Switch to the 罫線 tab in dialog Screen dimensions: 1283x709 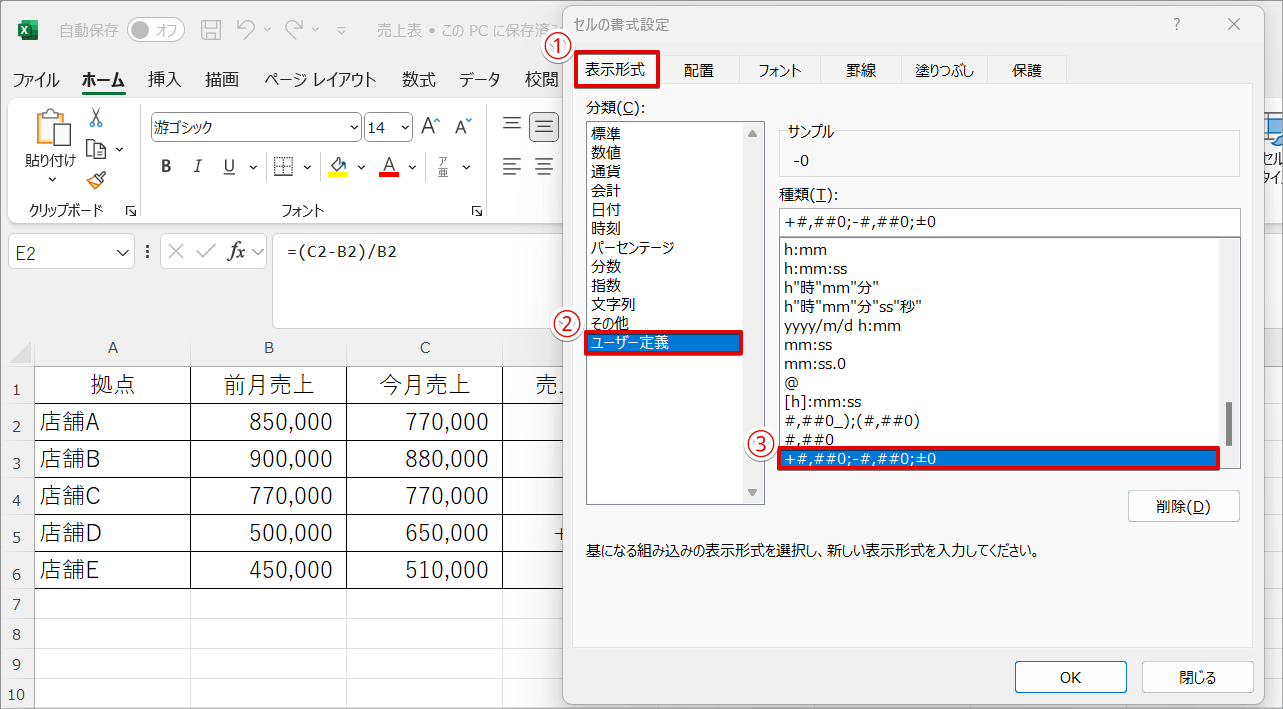[x=861, y=70]
